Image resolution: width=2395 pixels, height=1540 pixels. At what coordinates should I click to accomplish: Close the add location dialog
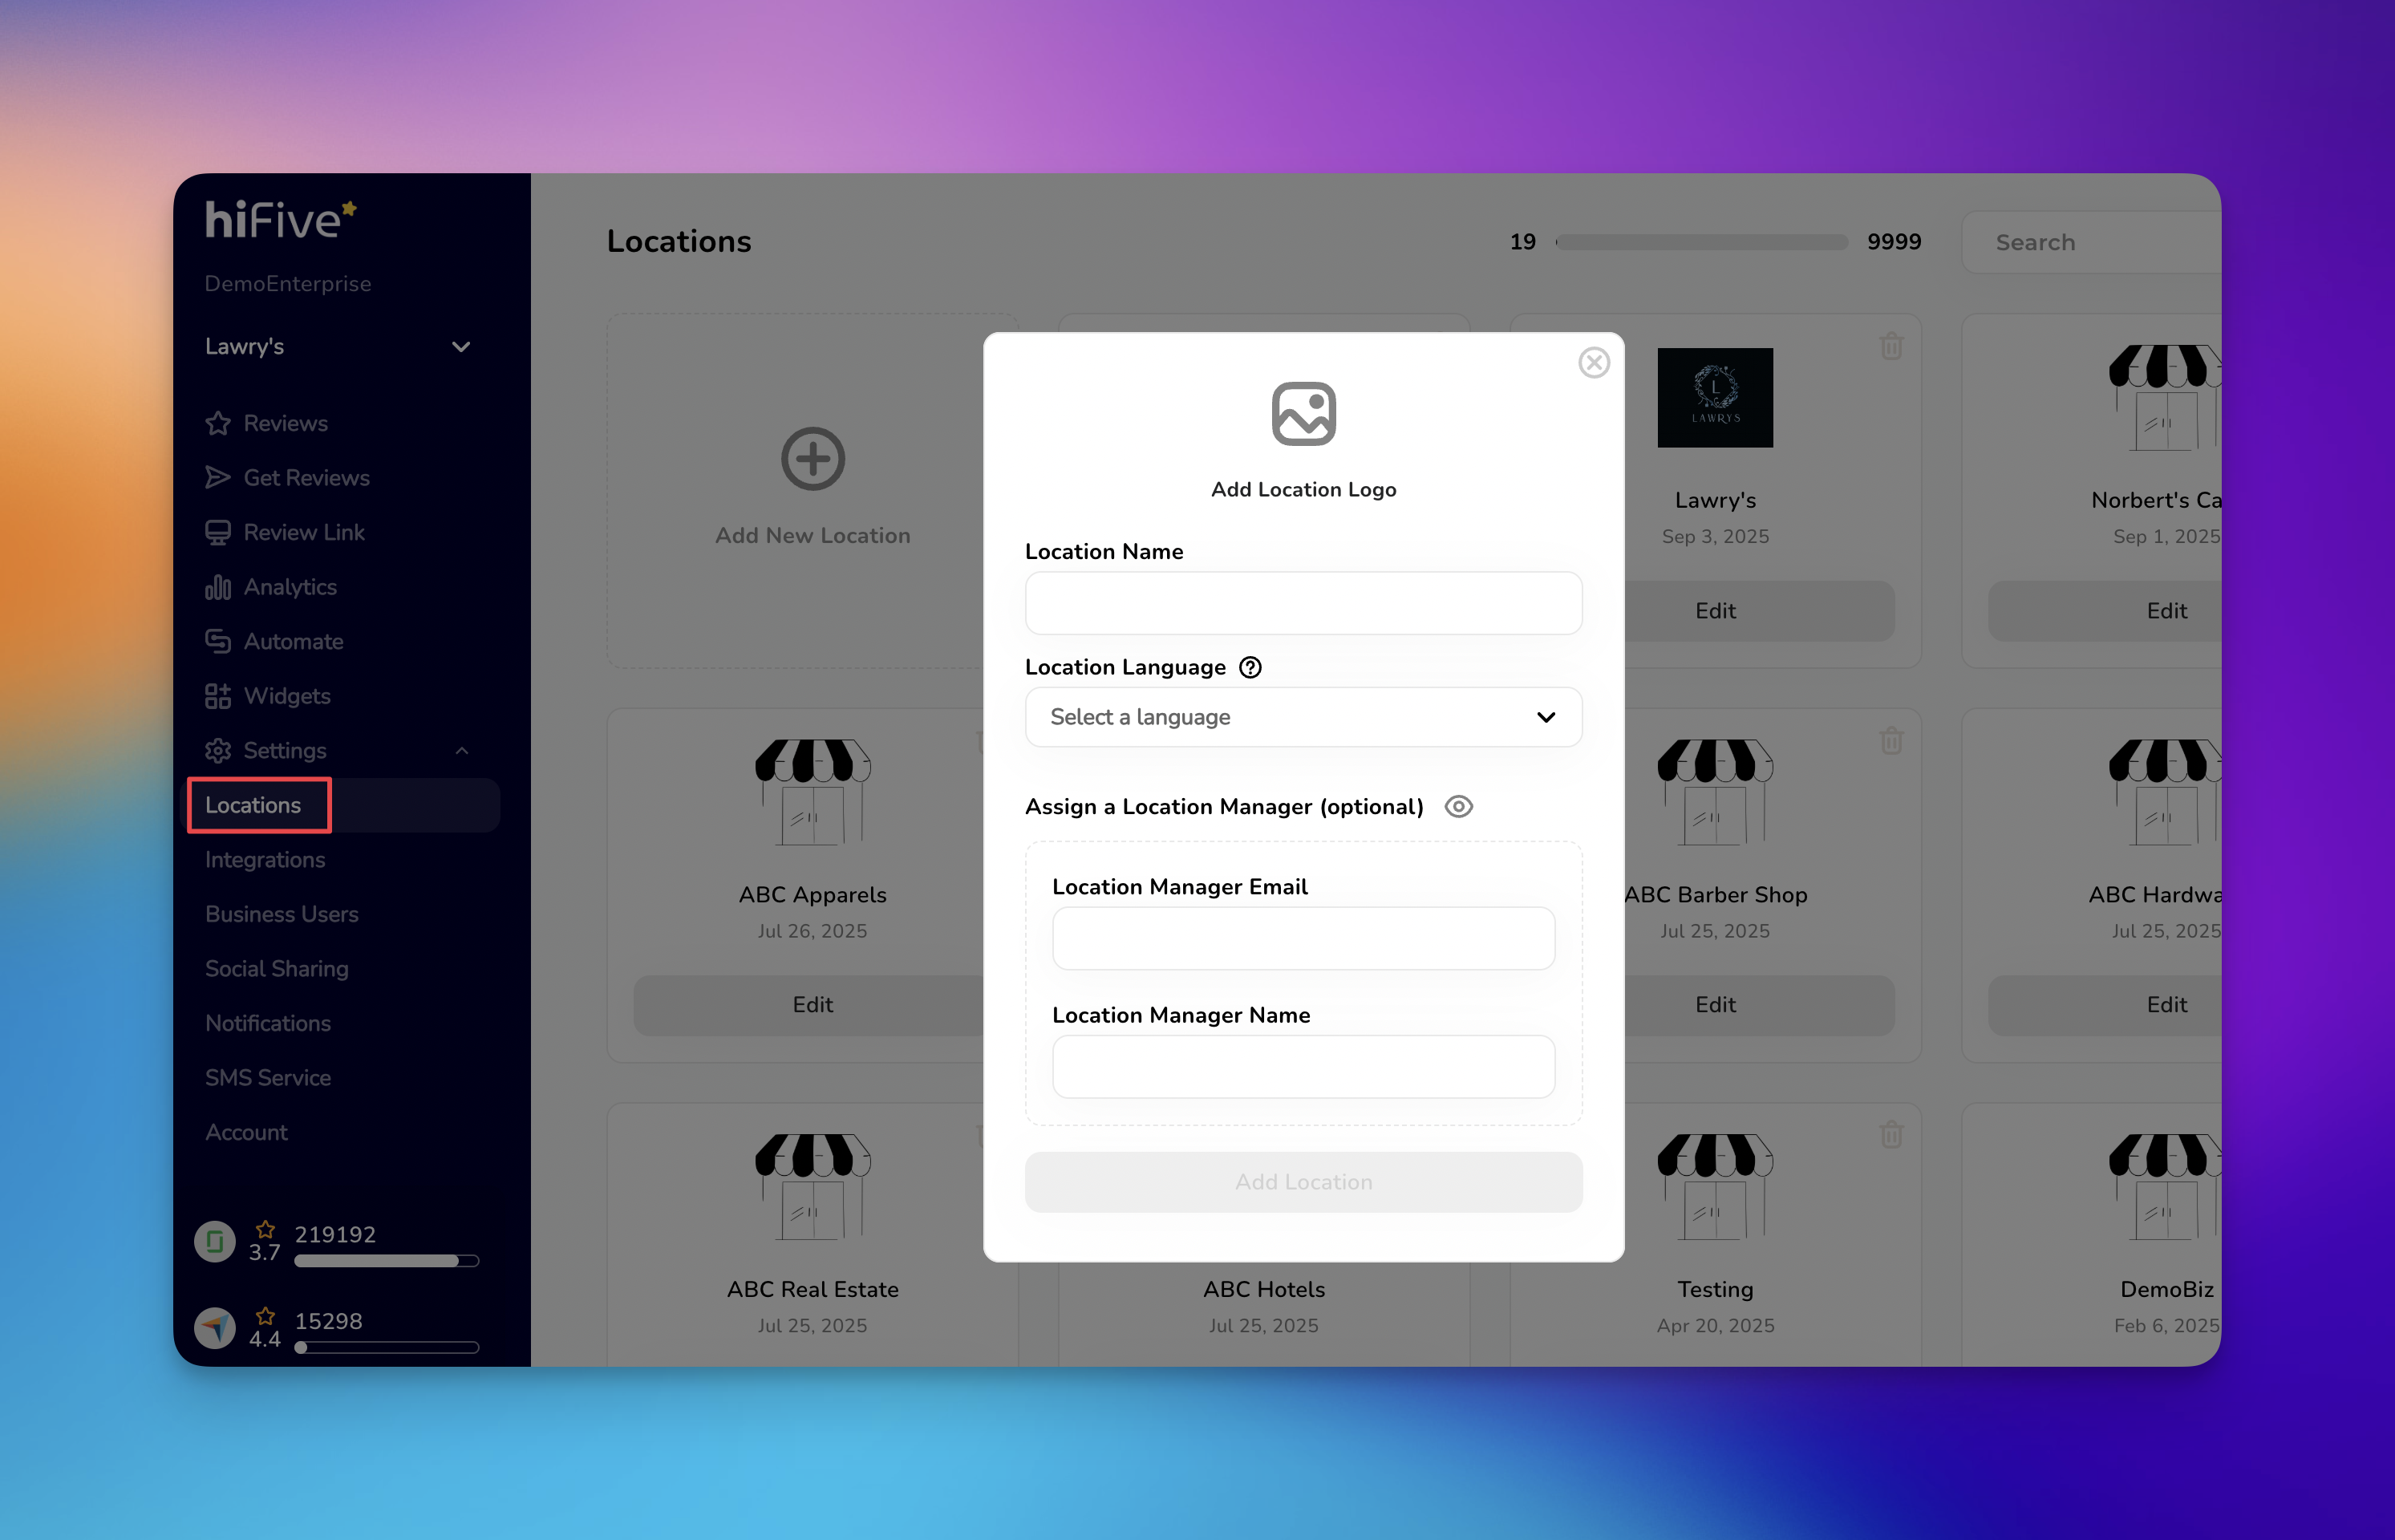click(x=1593, y=362)
